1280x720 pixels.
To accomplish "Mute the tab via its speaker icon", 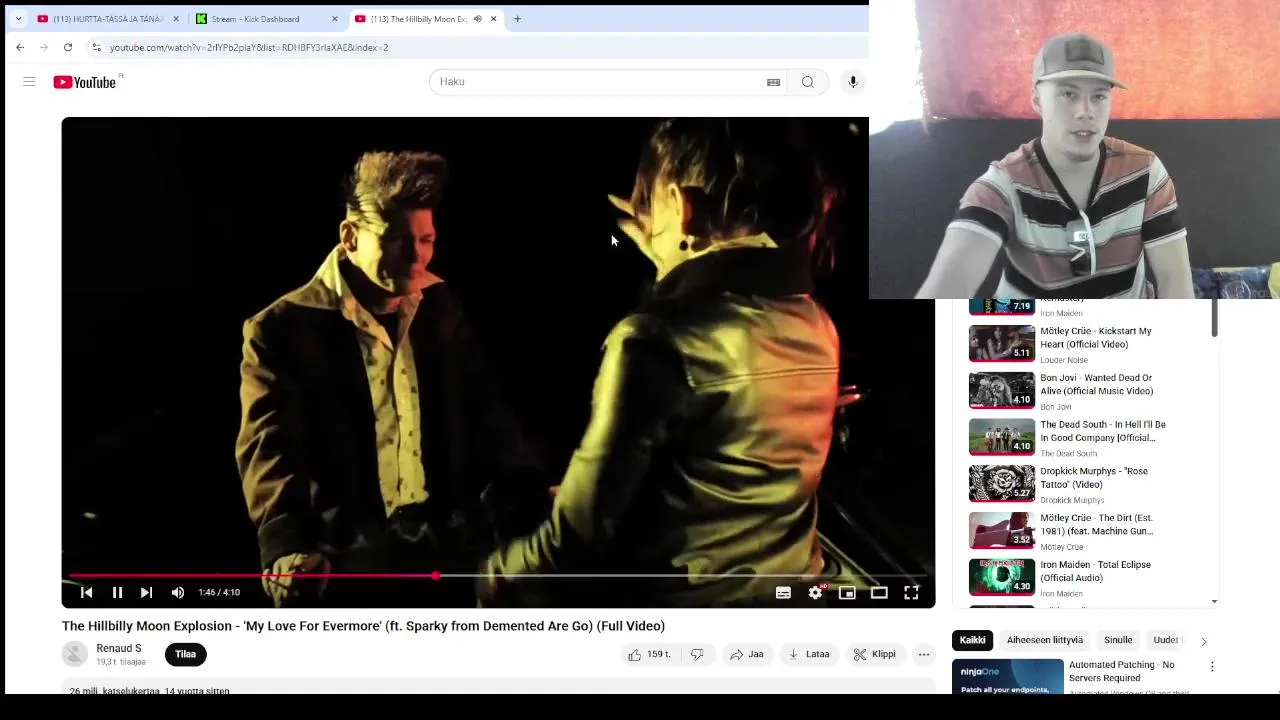I will pos(477,19).
